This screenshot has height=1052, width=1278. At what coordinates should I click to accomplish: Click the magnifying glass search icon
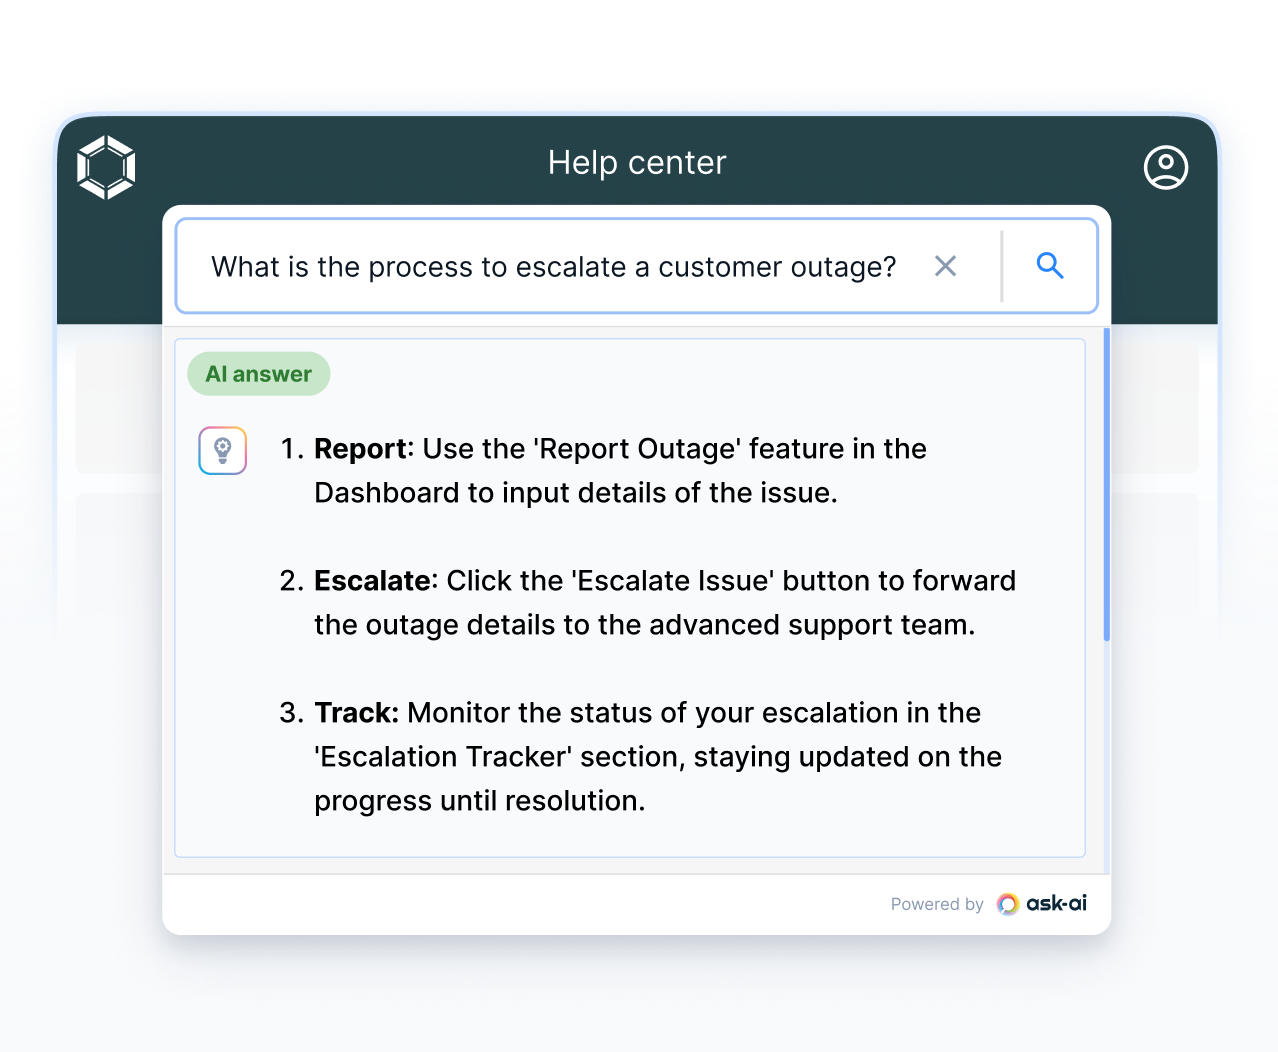tap(1049, 265)
